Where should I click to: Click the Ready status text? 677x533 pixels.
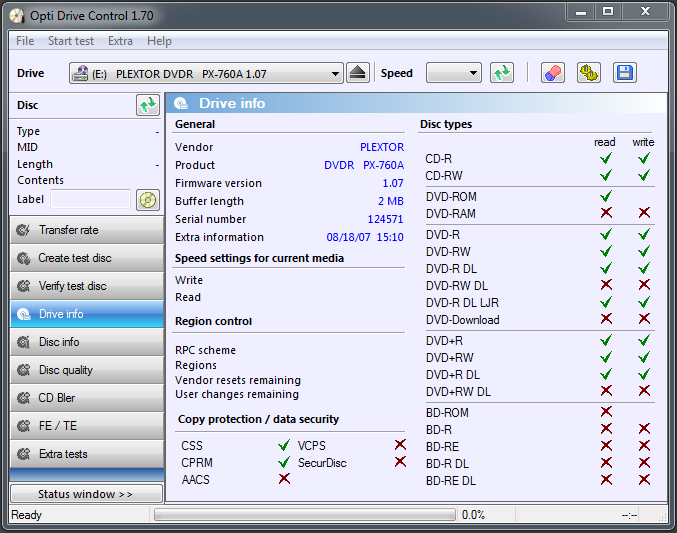pyautogui.click(x=26, y=515)
